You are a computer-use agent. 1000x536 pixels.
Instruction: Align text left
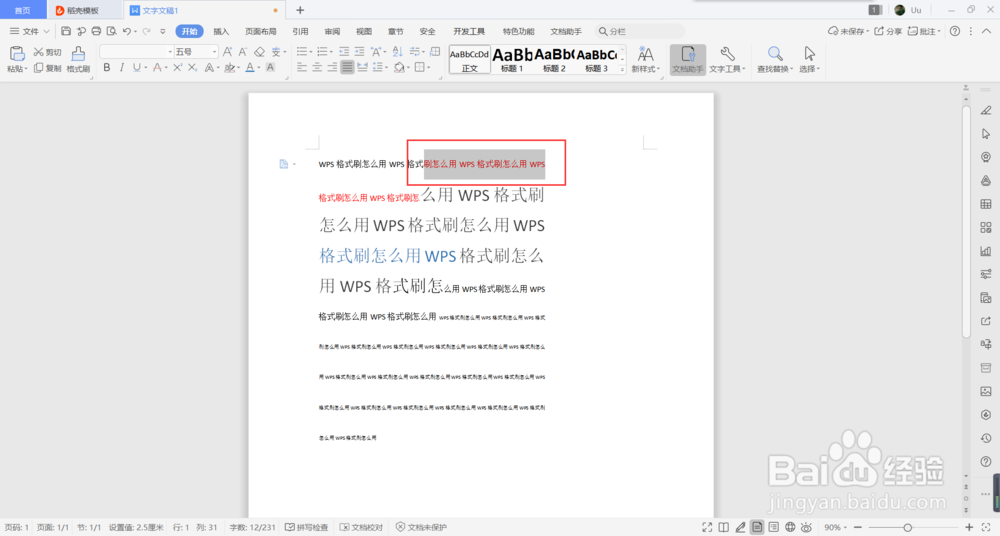(x=302, y=68)
